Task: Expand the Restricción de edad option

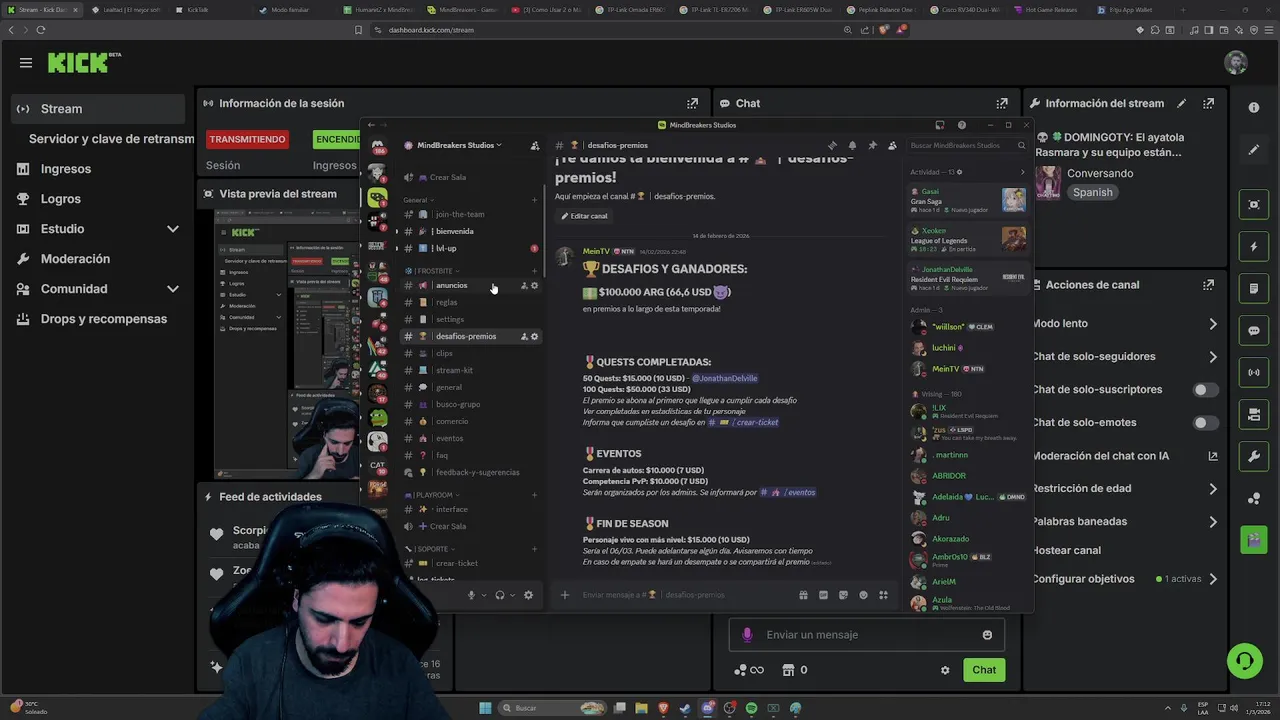Action: 1213,489
